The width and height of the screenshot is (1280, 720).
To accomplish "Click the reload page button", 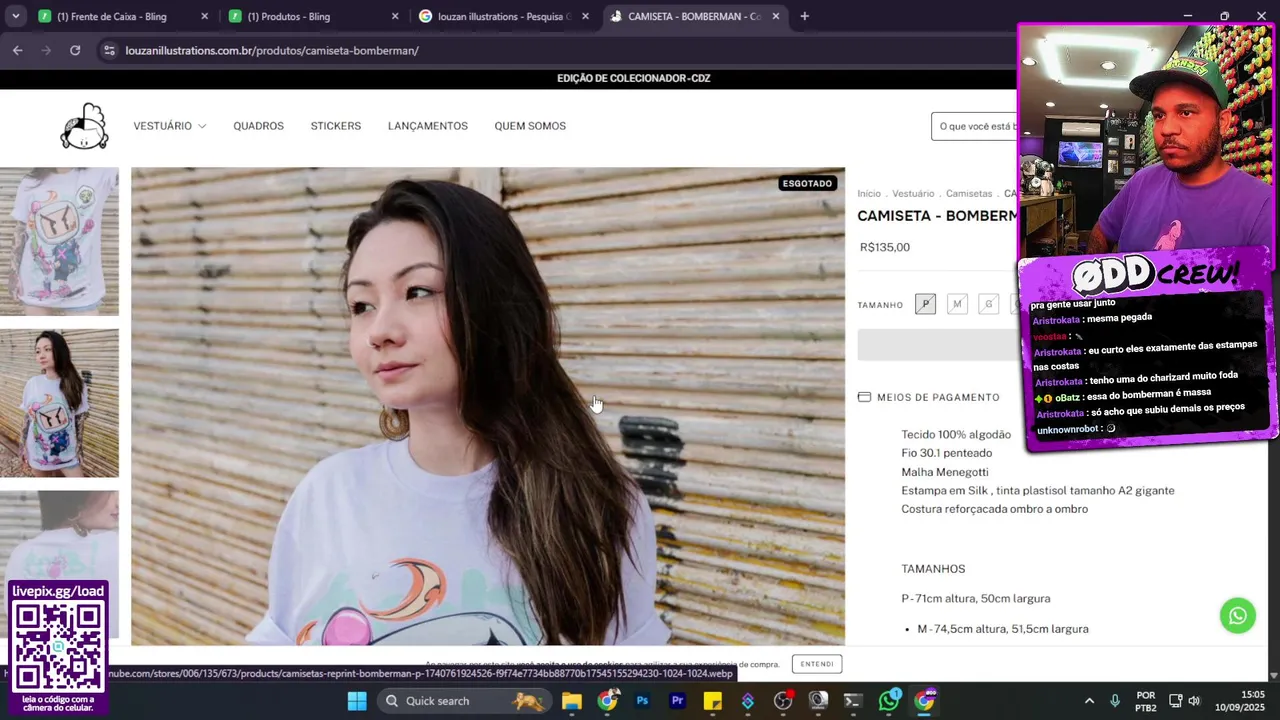I will tap(75, 50).
